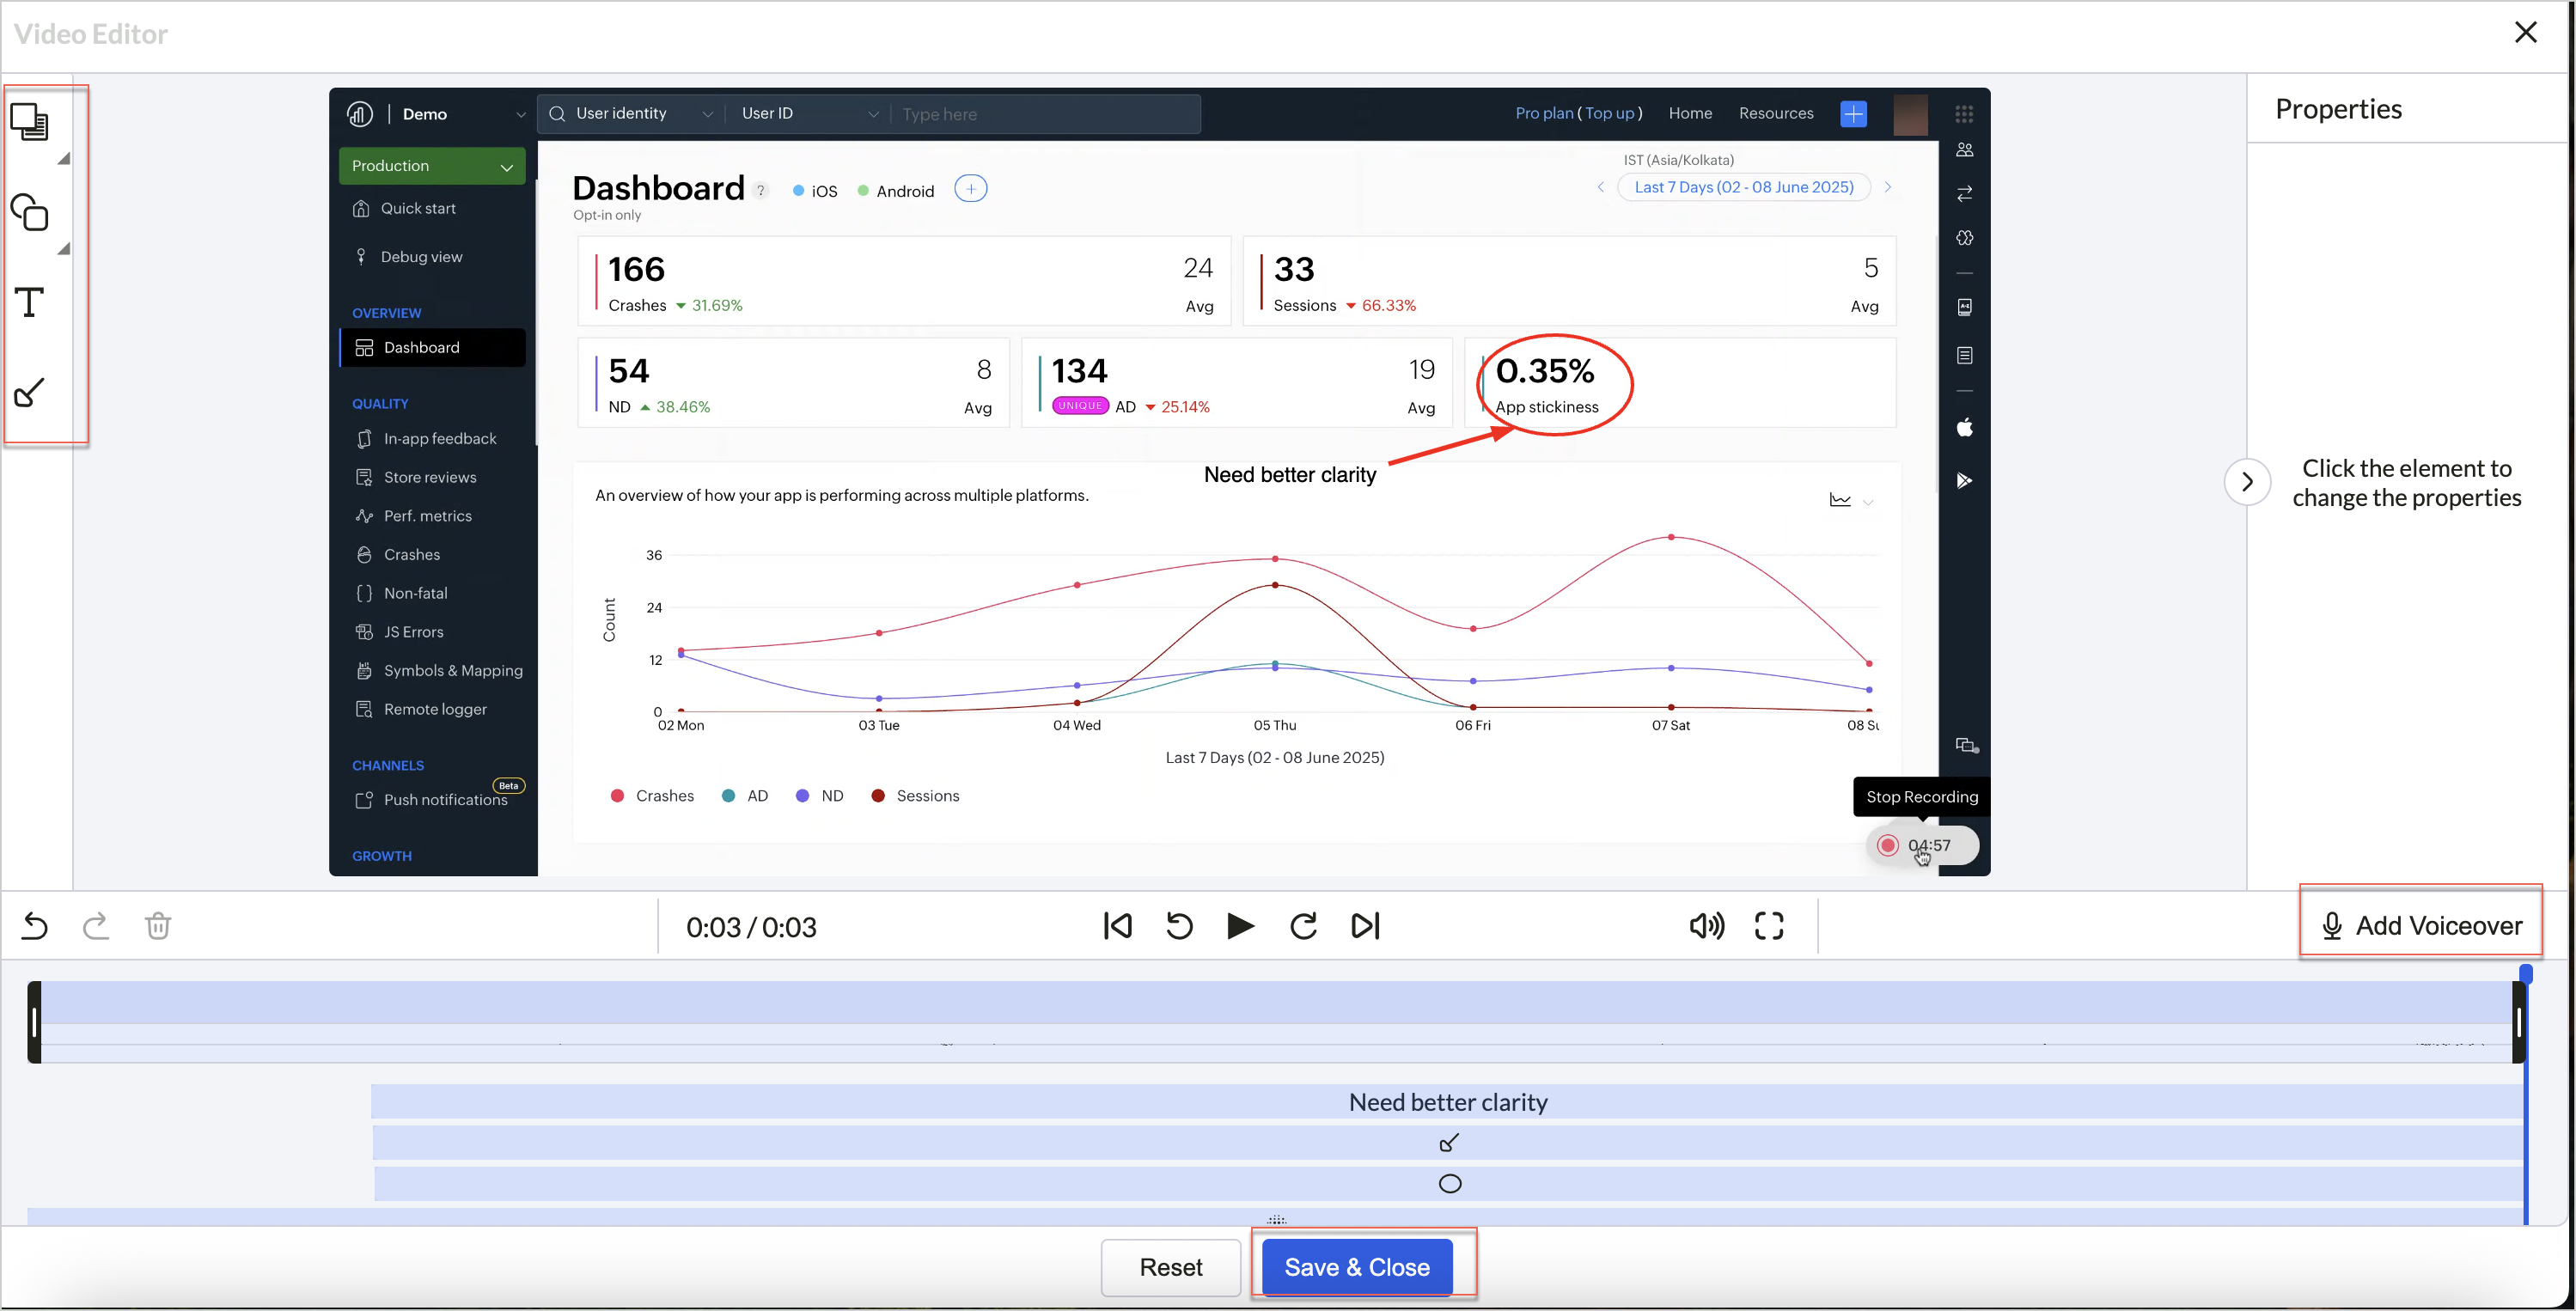
Task: Mute the video volume
Action: click(x=1706, y=925)
